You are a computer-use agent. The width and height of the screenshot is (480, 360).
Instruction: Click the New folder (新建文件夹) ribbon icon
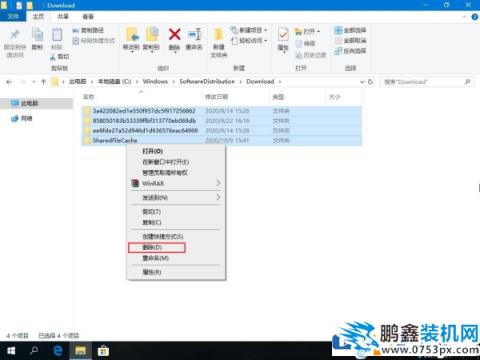[x=218, y=35]
